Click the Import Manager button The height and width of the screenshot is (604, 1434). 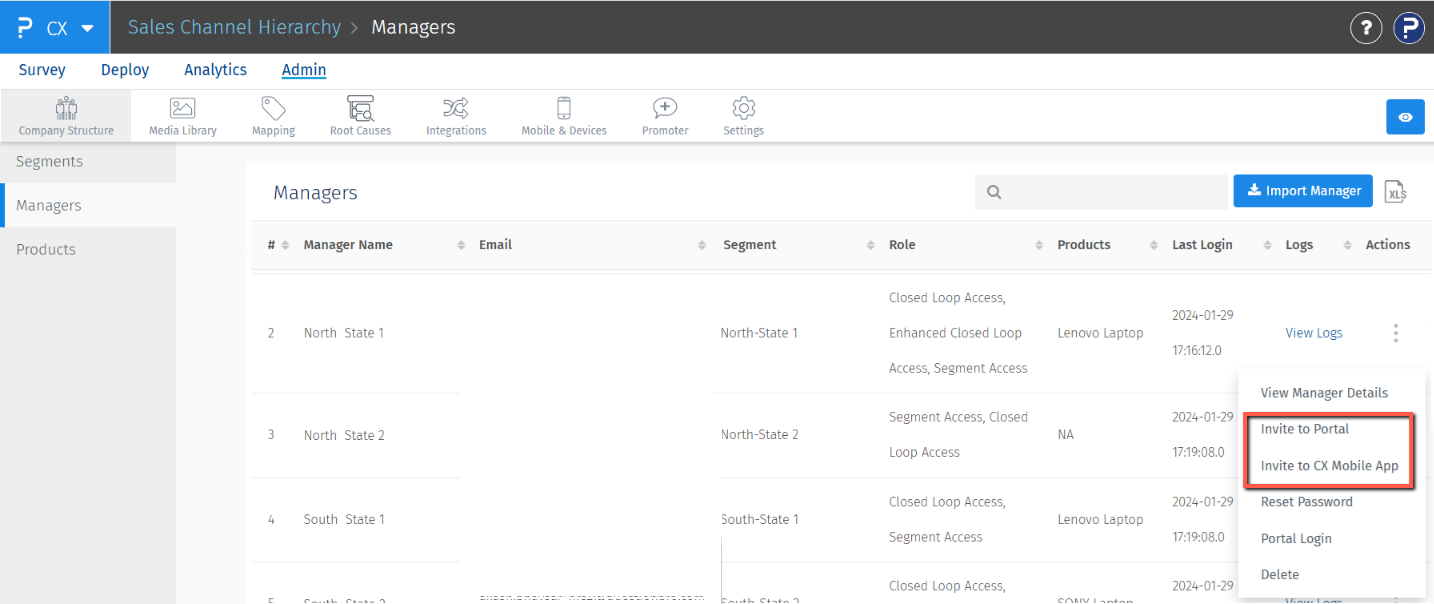(x=1304, y=191)
